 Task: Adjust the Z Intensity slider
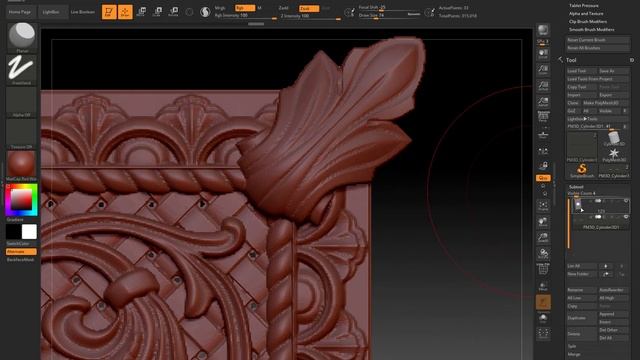click(x=310, y=16)
